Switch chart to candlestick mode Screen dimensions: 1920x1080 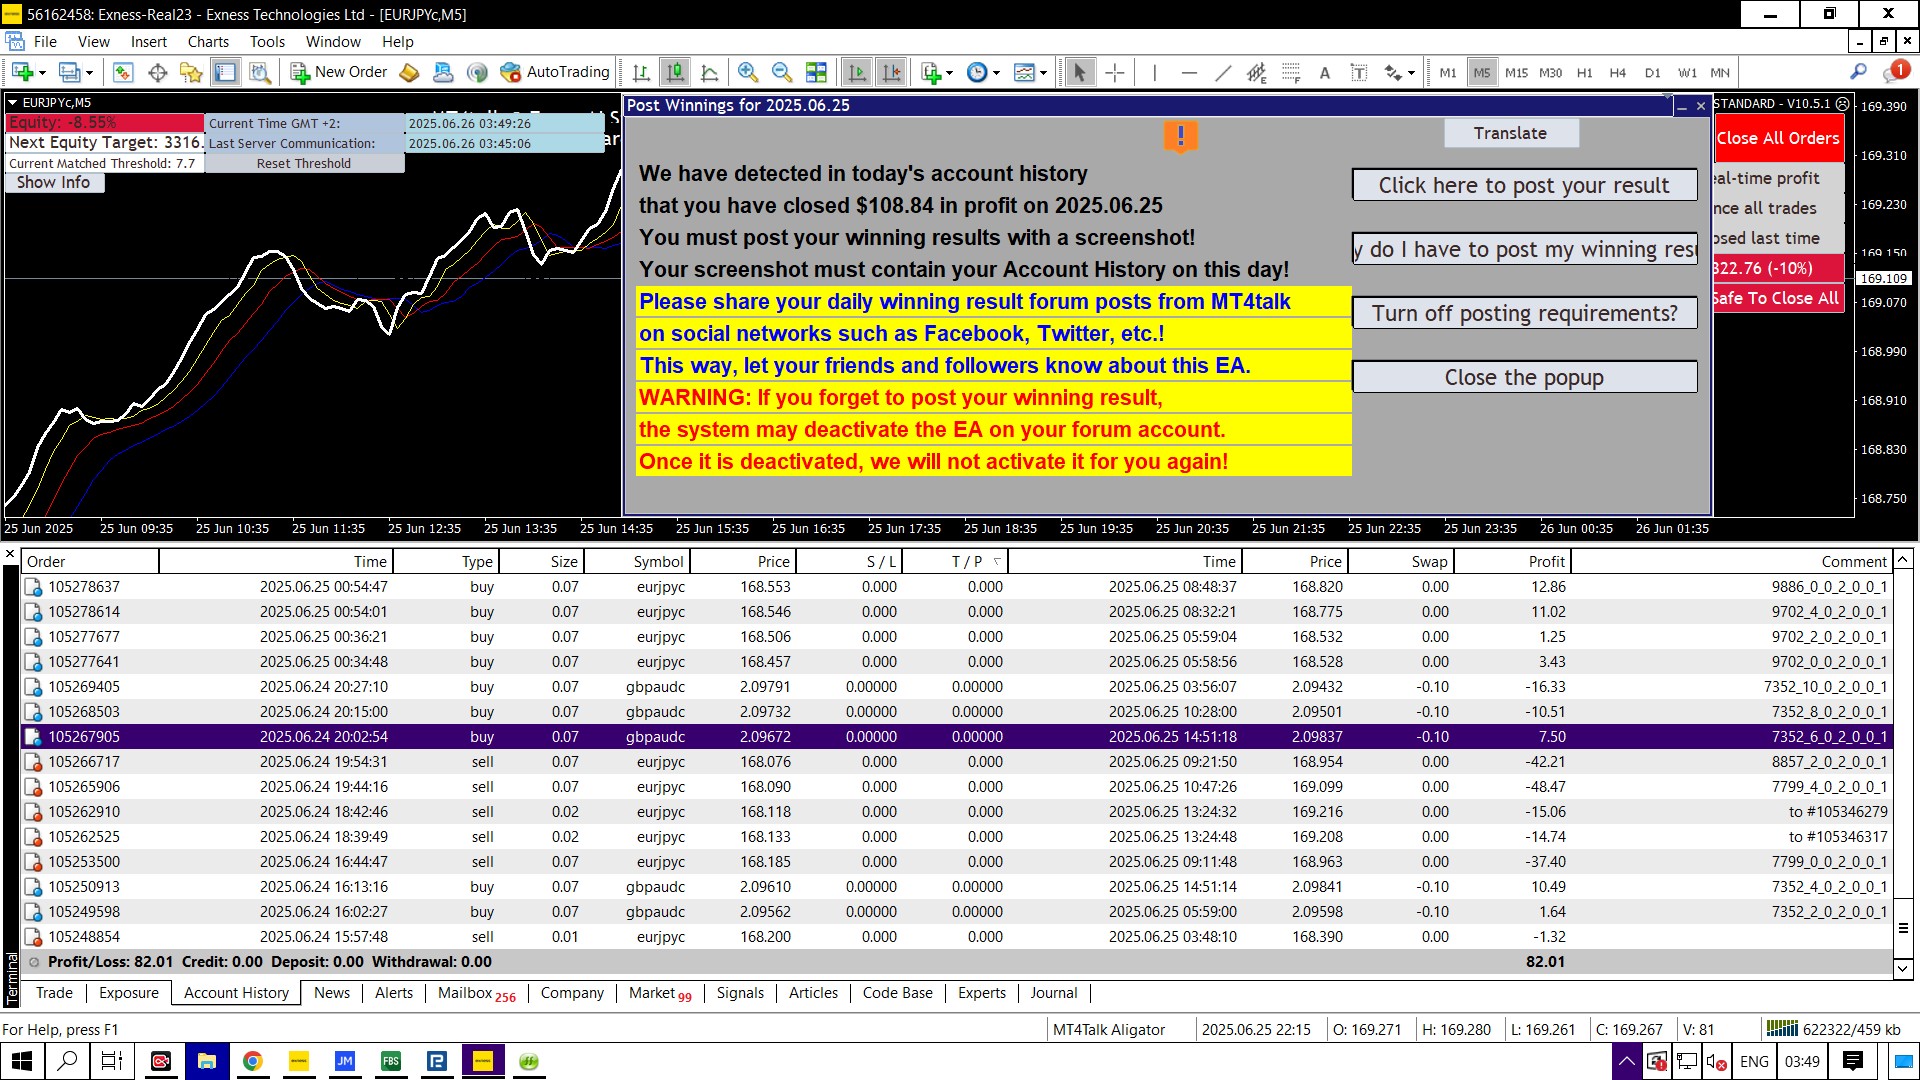tap(676, 72)
